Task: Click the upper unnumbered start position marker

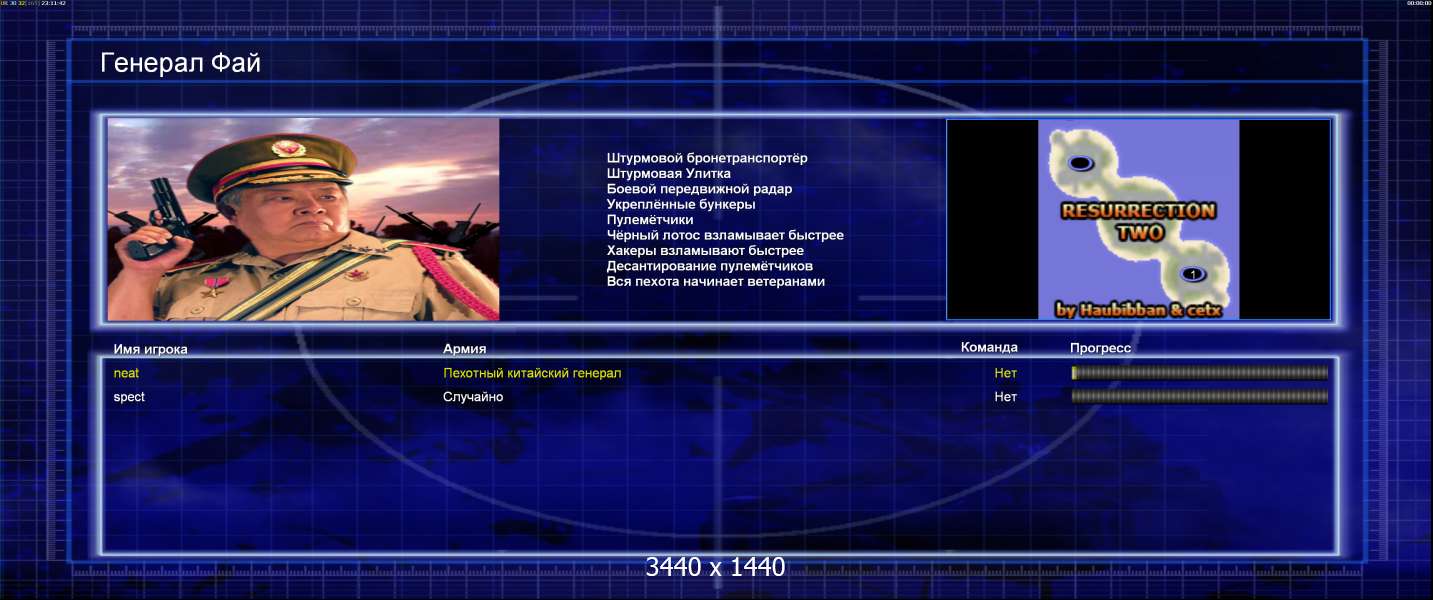Action: (x=1080, y=163)
